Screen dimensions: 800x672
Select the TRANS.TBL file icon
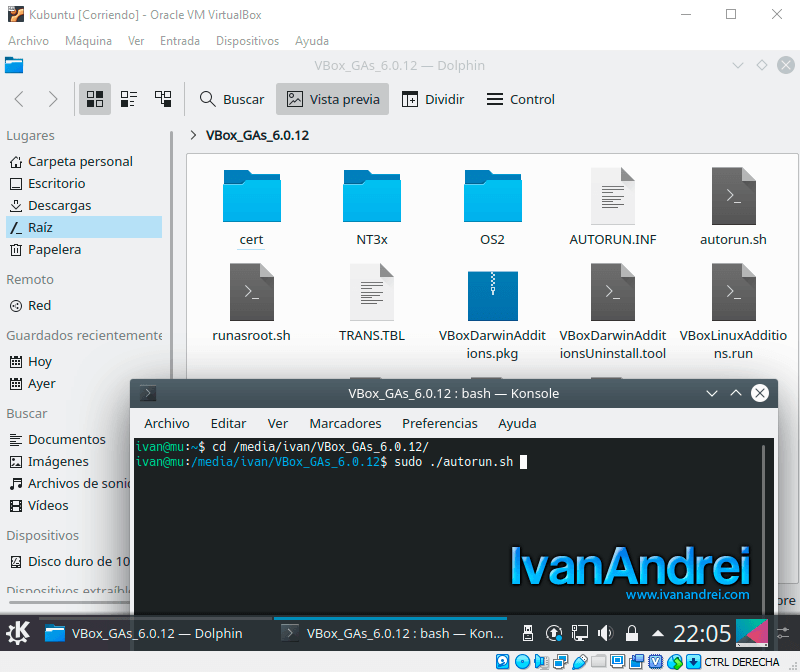point(372,292)
